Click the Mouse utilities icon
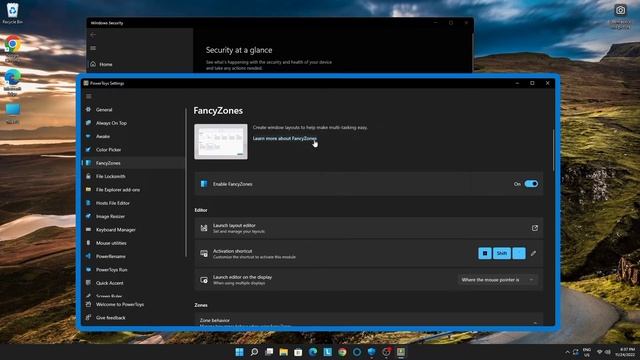 point(88,243)
